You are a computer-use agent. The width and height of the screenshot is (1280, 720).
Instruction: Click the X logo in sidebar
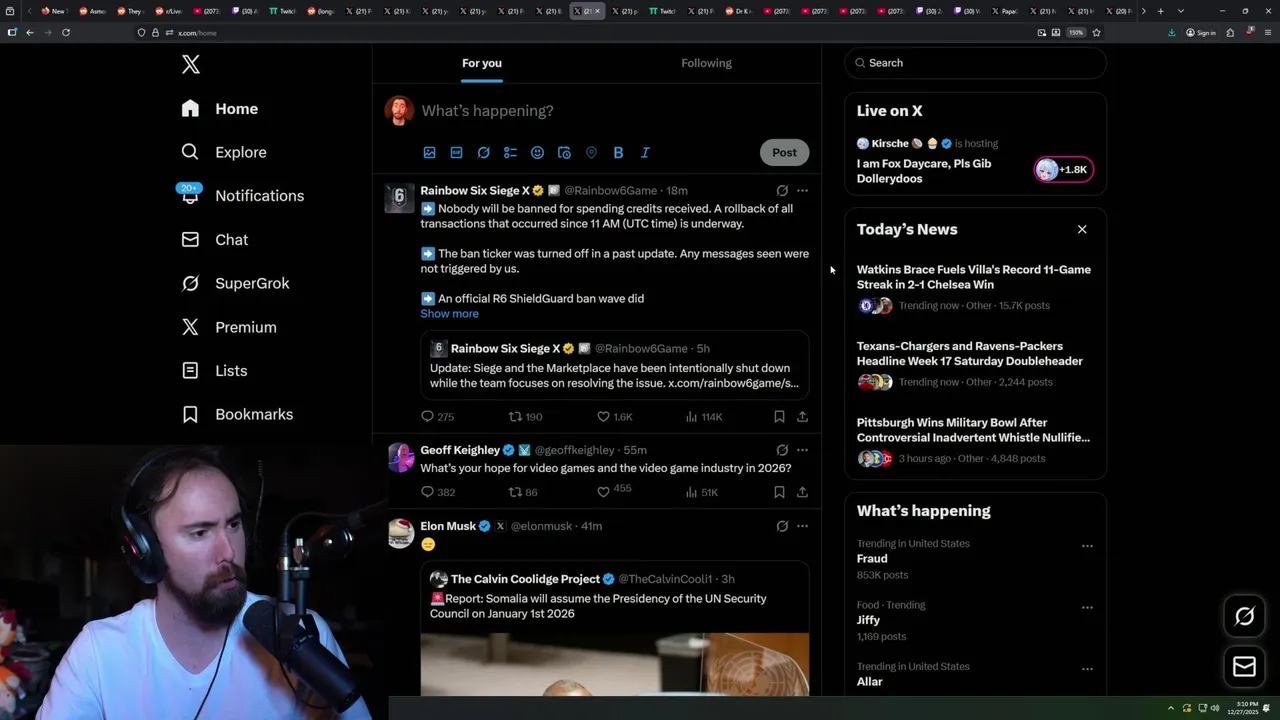coord(191,65)
